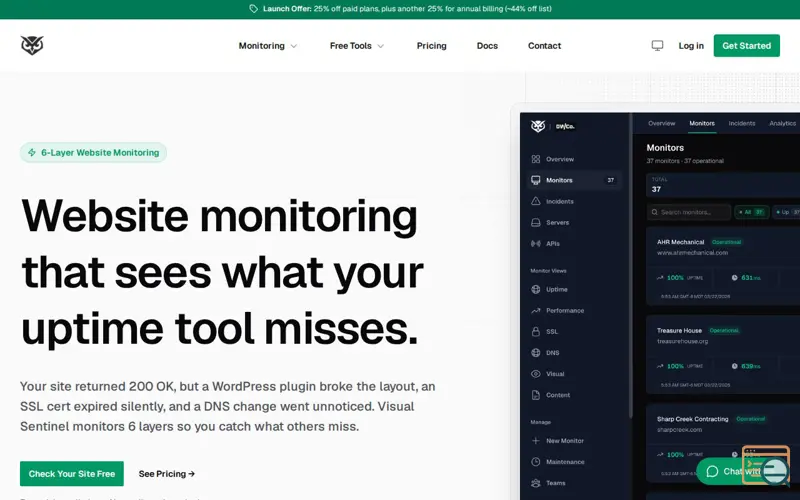Expand the Free Tools dropdown in the navigation
Viewport: 800px width, 500px height.
pos(357,45)
